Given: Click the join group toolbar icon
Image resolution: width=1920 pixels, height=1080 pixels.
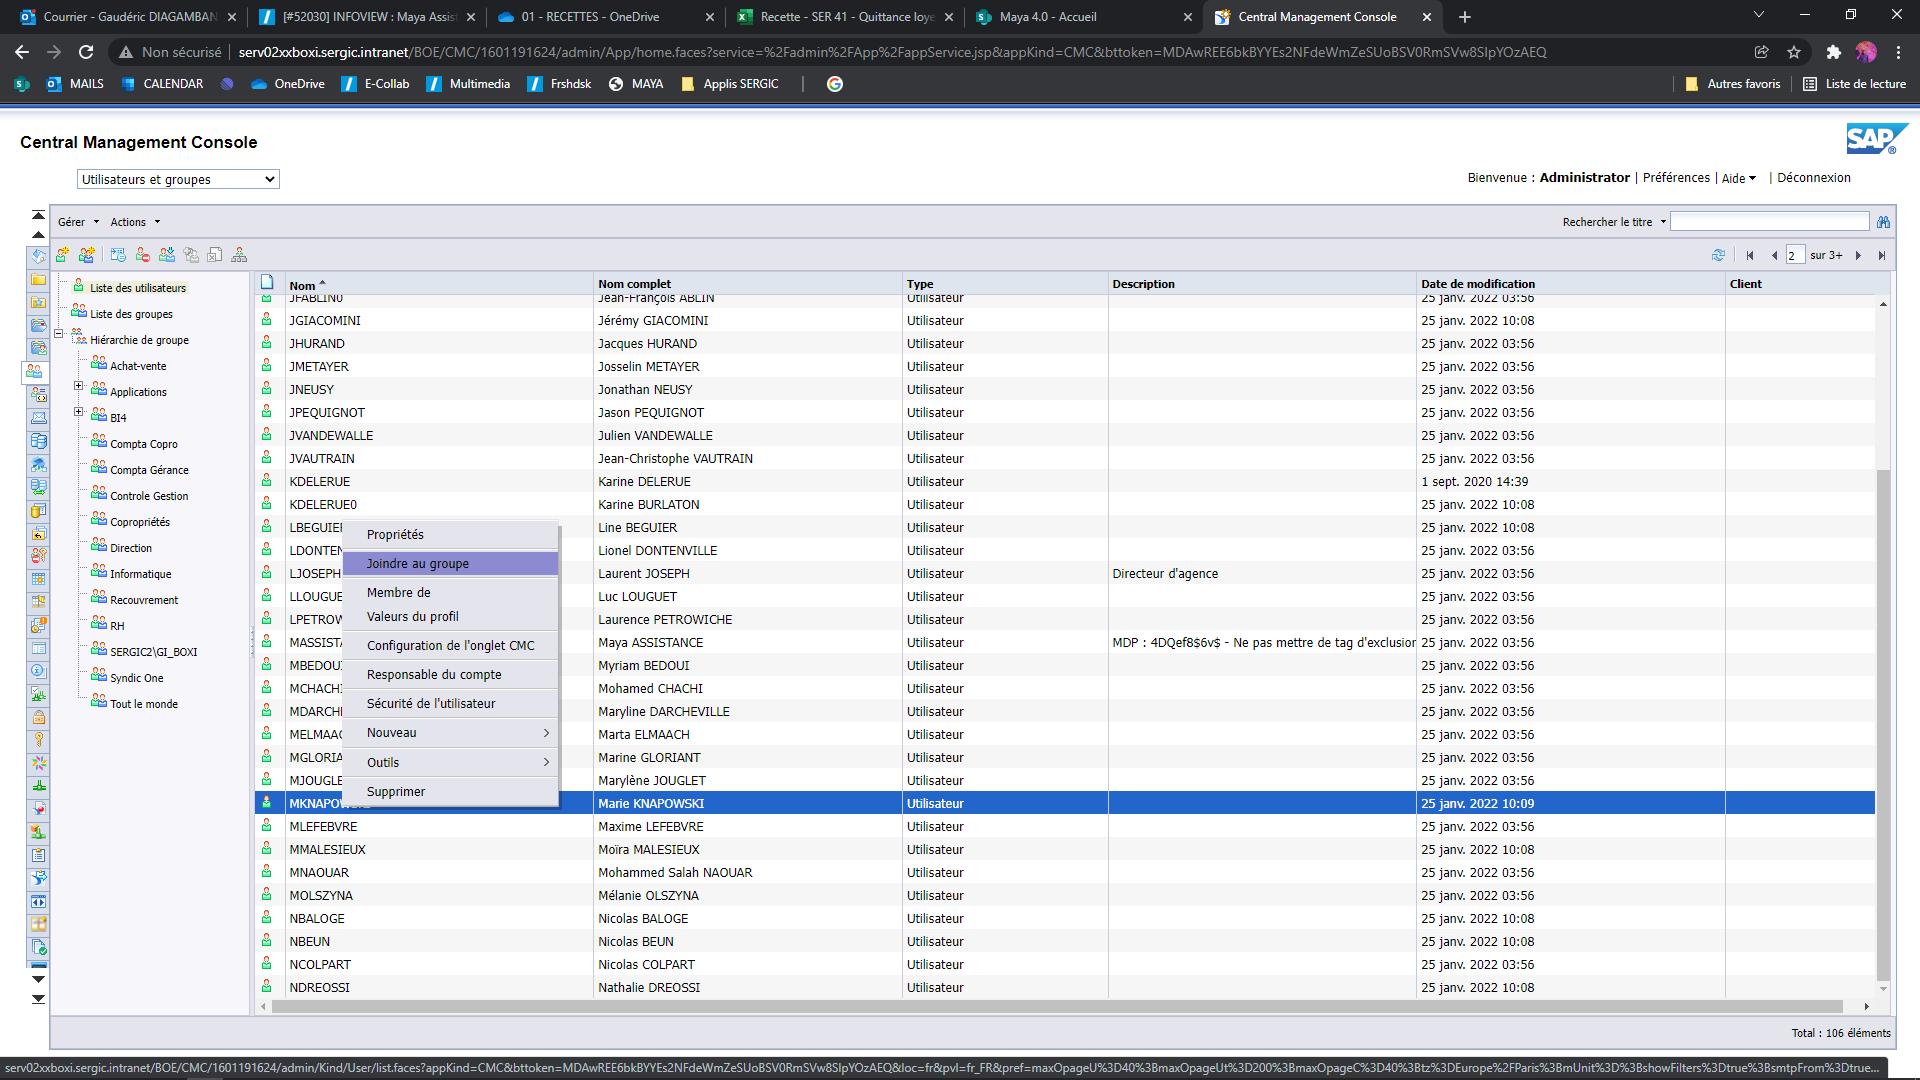Looking at the screenshot, I should (x=167, y=255).
